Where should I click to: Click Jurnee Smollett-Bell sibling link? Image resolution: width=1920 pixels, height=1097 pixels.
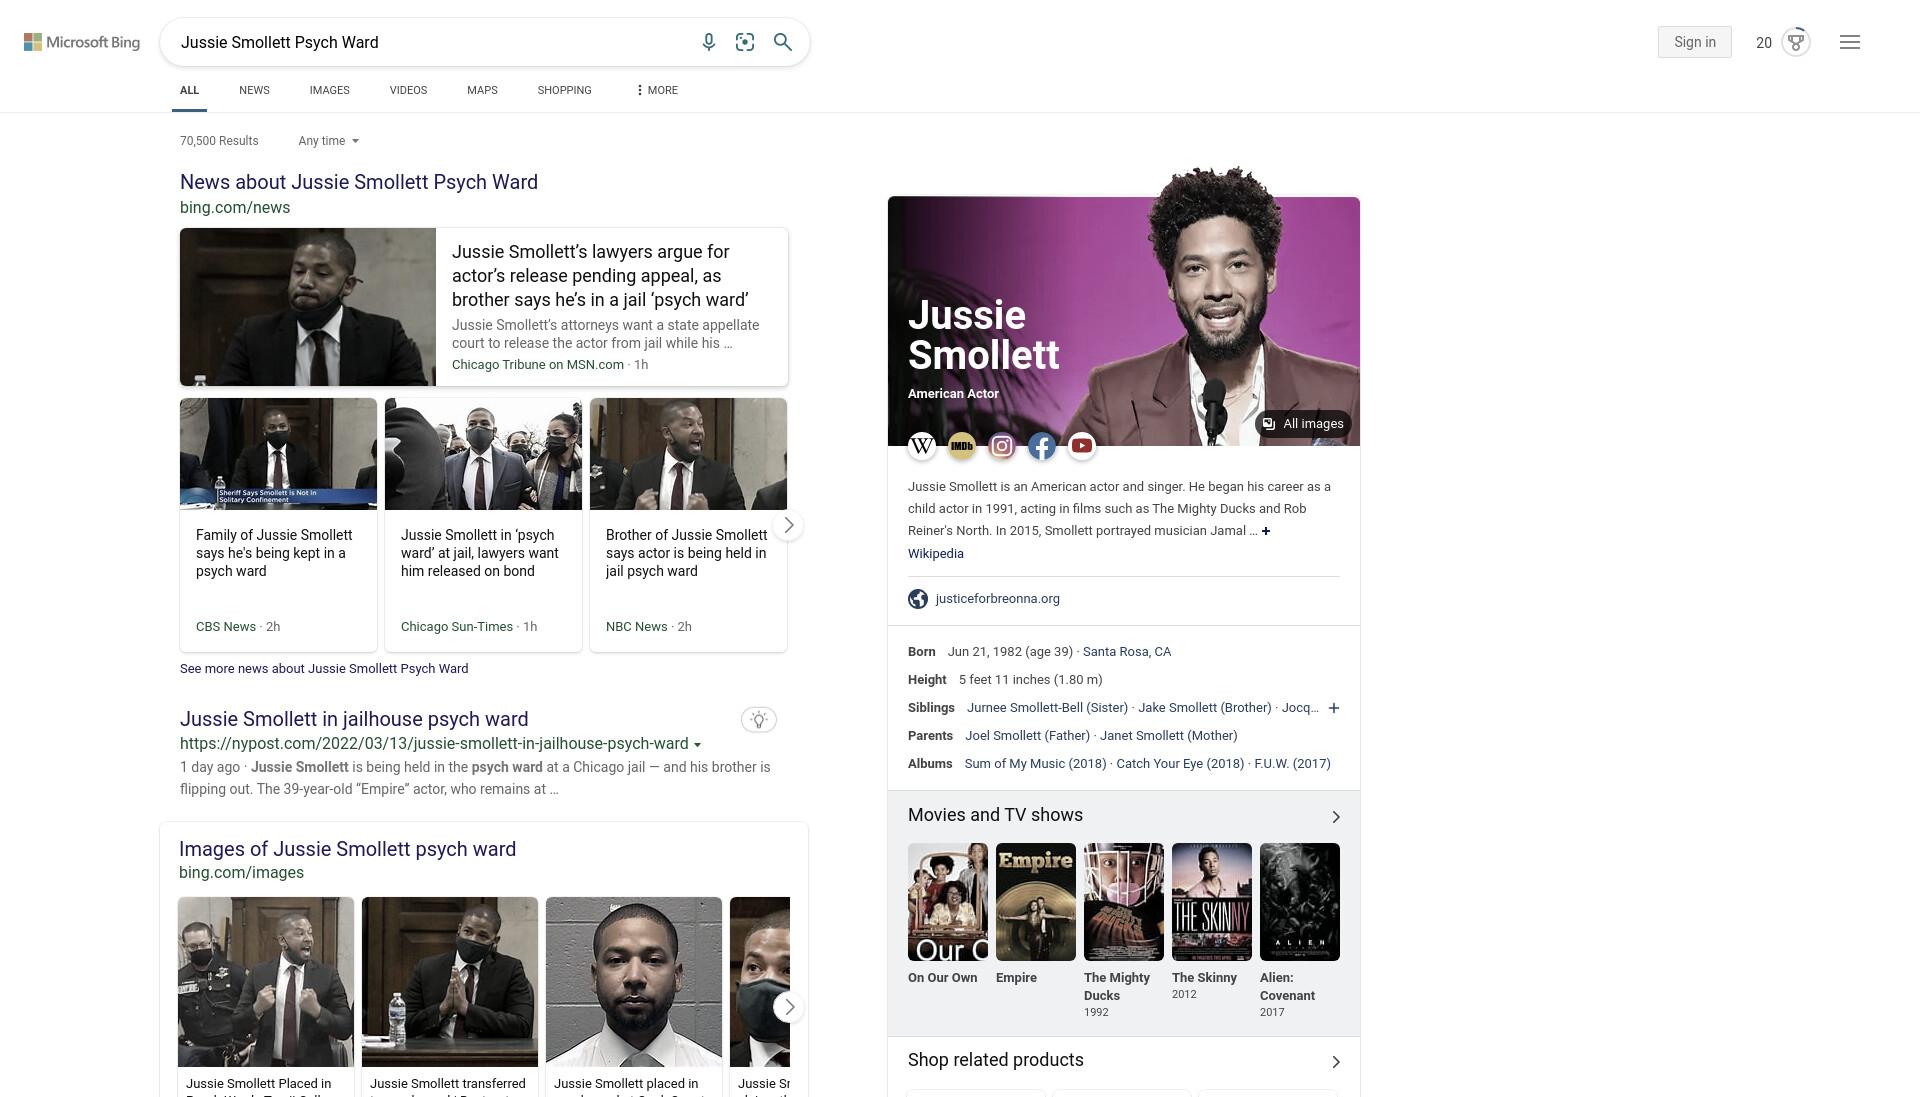(1047, 708)
